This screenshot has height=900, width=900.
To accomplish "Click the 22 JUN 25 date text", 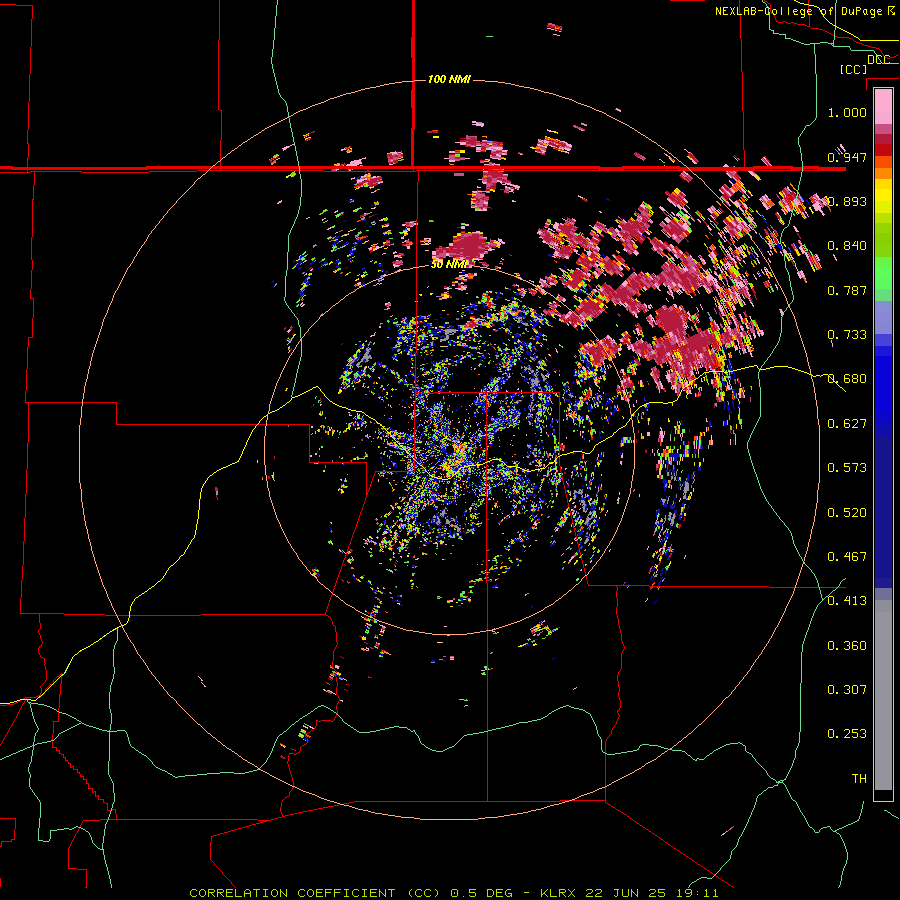I will pyautogui.click(x=626, y=893).
